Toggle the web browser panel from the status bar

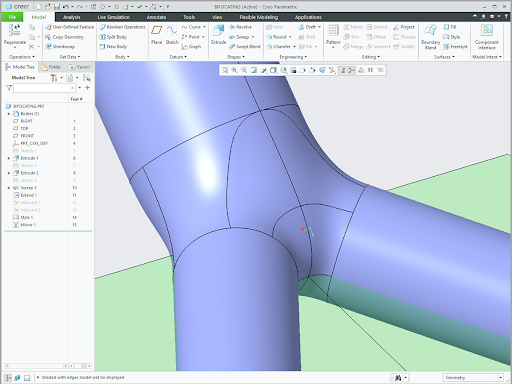(x=17, y=378)
